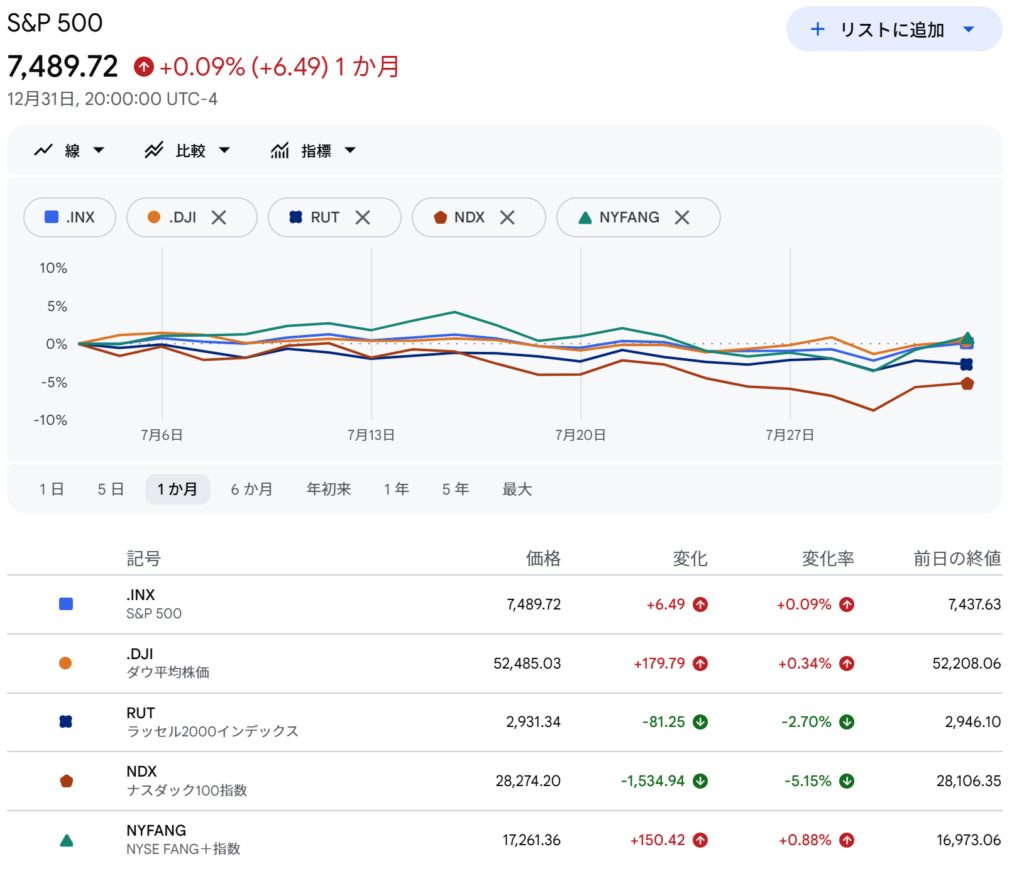
Task: Click the 指標 indicators icon
Action: pyautogui.click(x=280, y=151)
